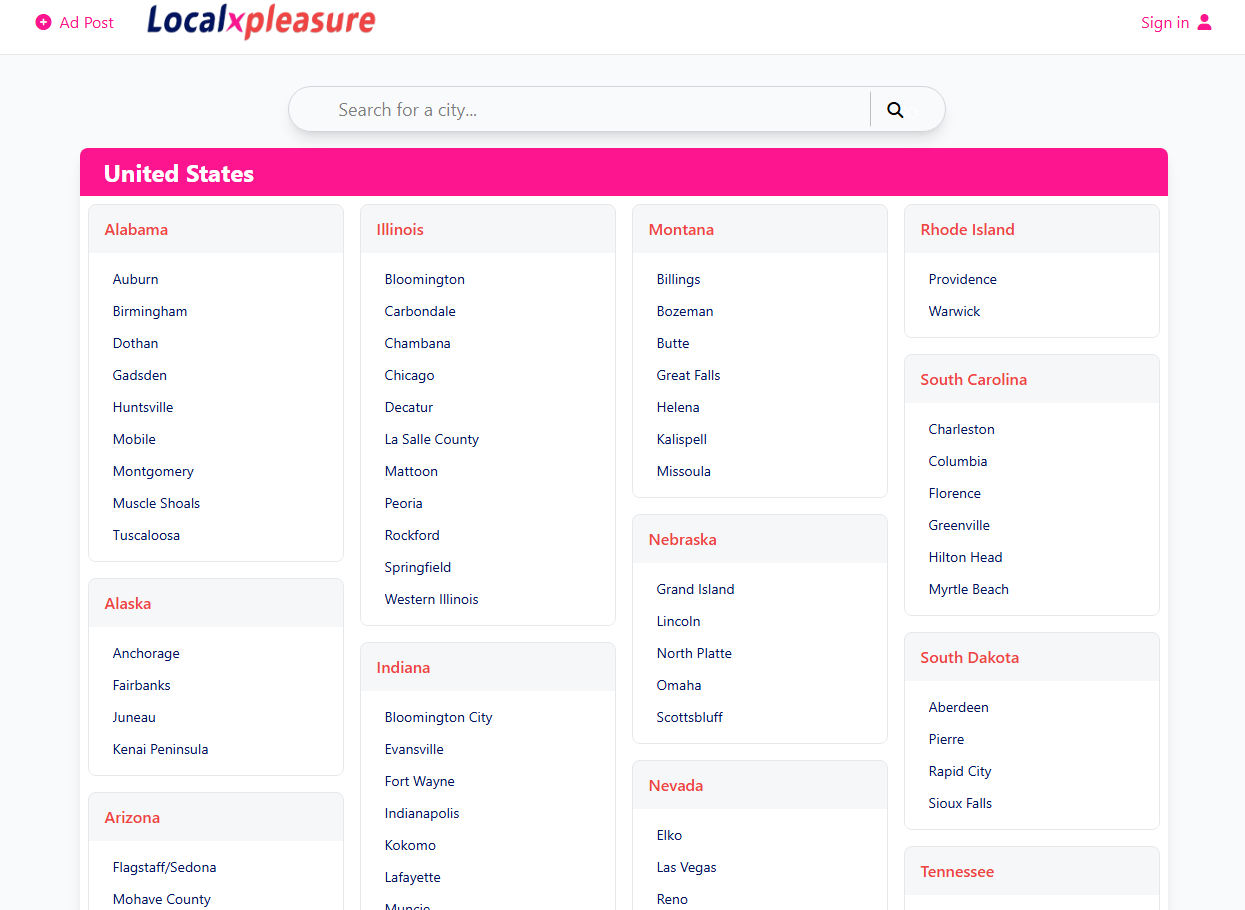The width and height of the screenshot is (1245, 910).
Task: Select Evansville city
Action: 414,749
